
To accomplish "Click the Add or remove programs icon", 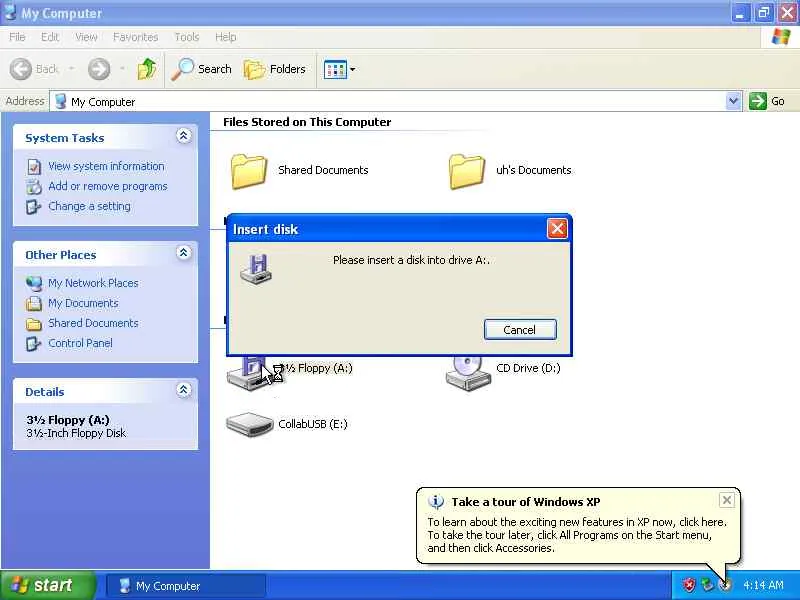I will 34,187.
